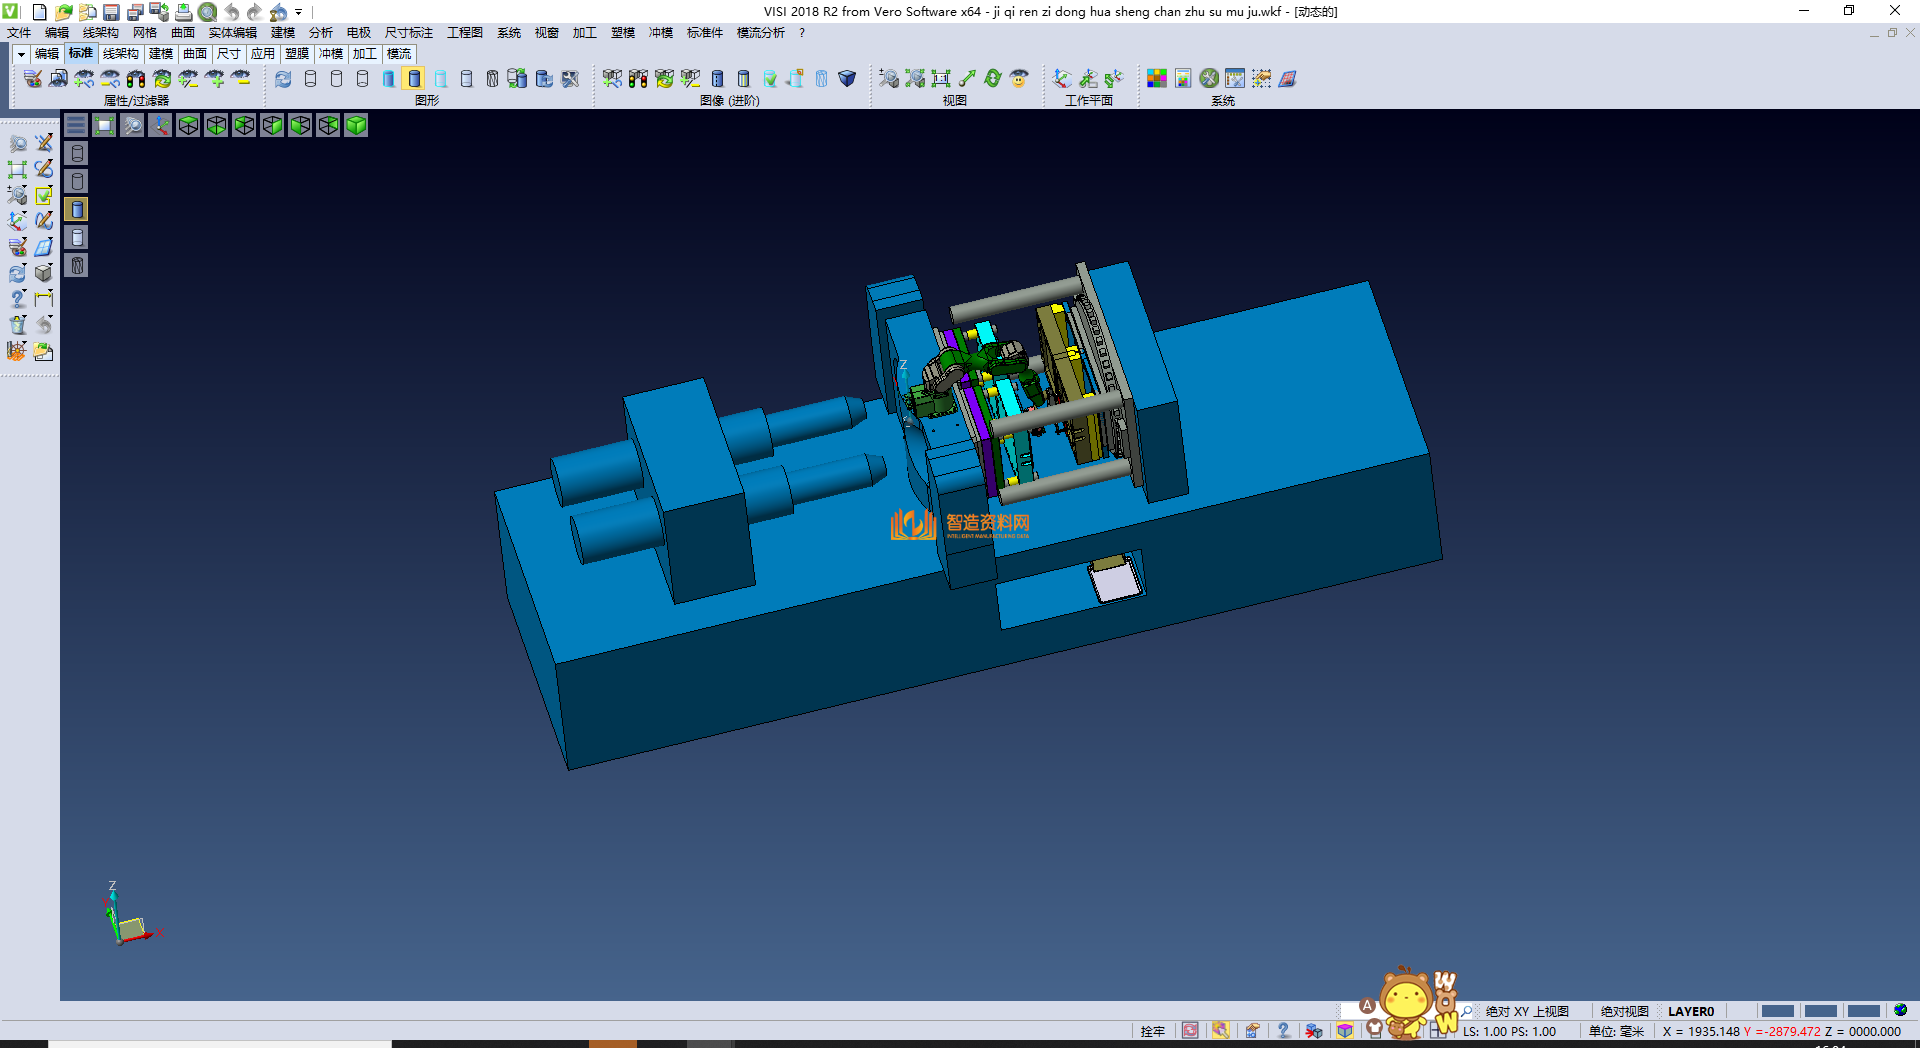The height and width of the screenshot is (1048, 1920).
Task: Toggle the yellow highlighted status bar icon
Action: (1220, 1031)
